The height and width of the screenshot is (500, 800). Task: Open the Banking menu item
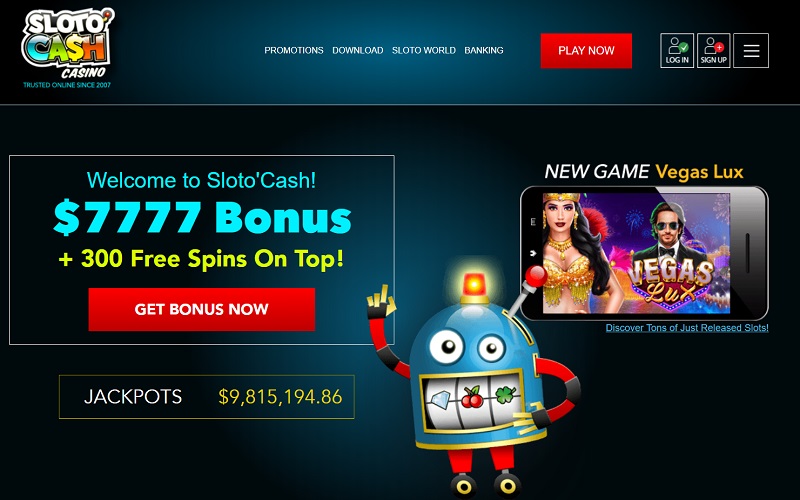pyautogui.click(x=484, y=51)
